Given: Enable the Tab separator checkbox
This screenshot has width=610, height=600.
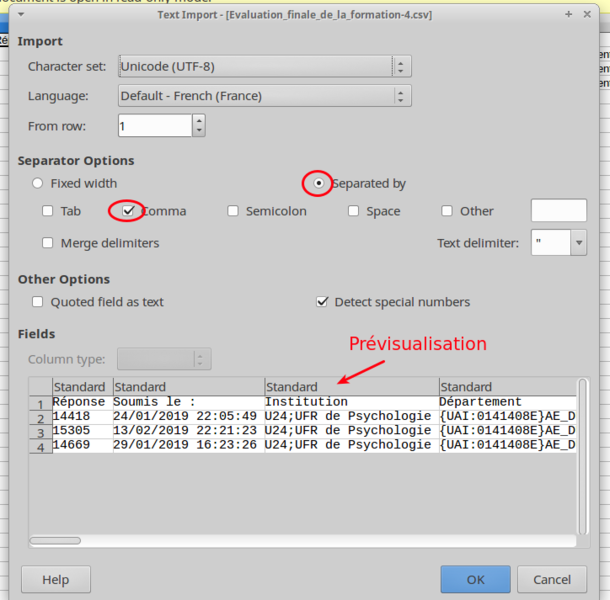Looking at the screenshot, I should tap(48, 211).
